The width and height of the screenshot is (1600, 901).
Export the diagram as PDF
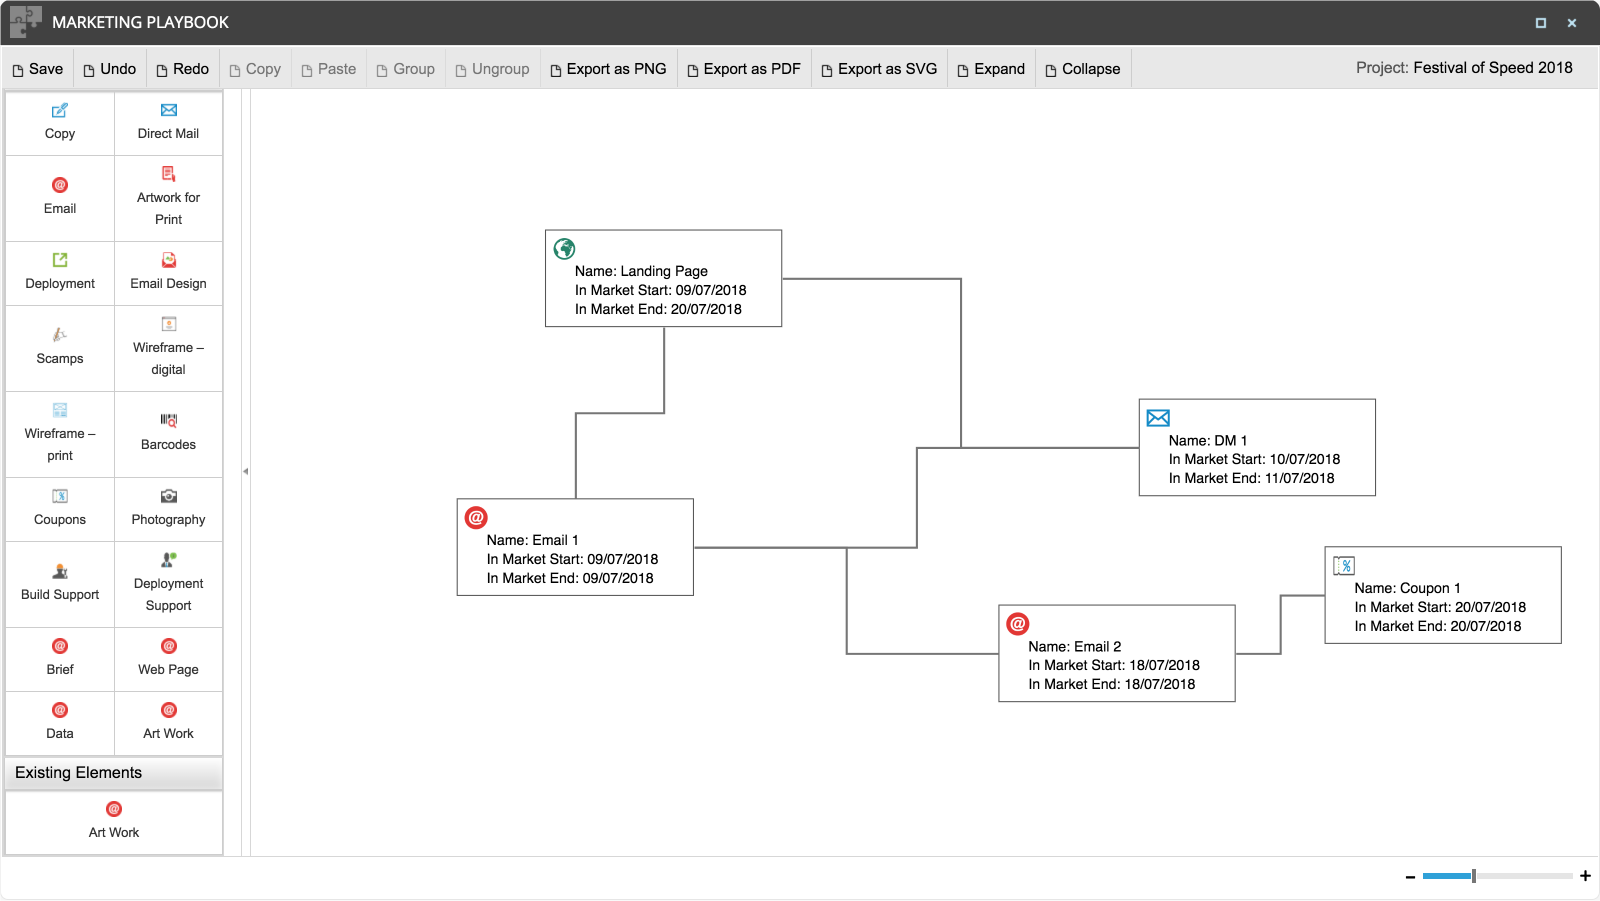click(x=743, y=69)
